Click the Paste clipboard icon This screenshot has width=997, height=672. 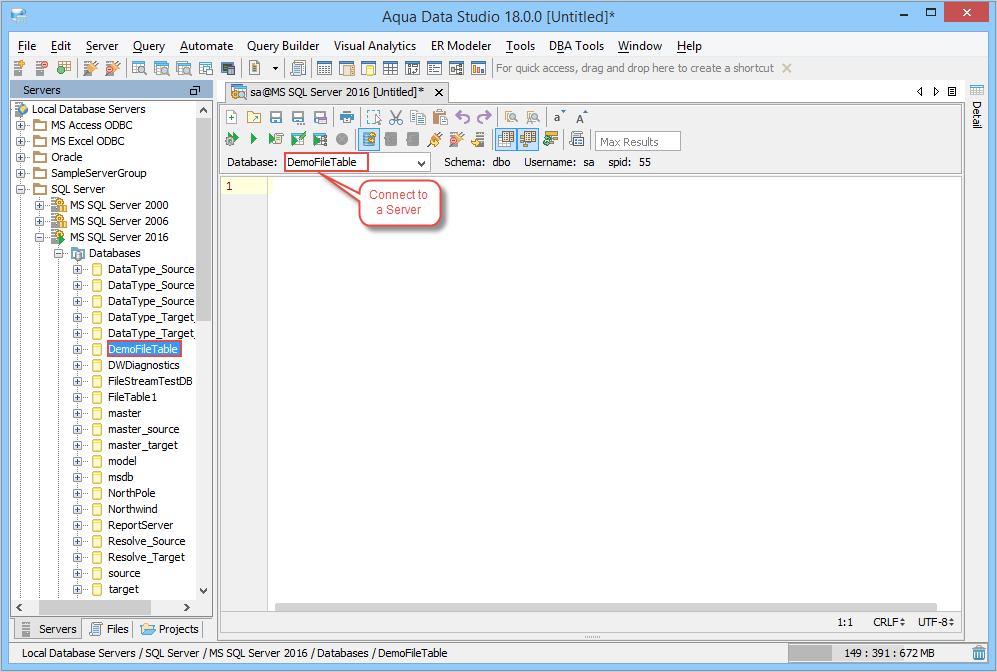point(440,117)
